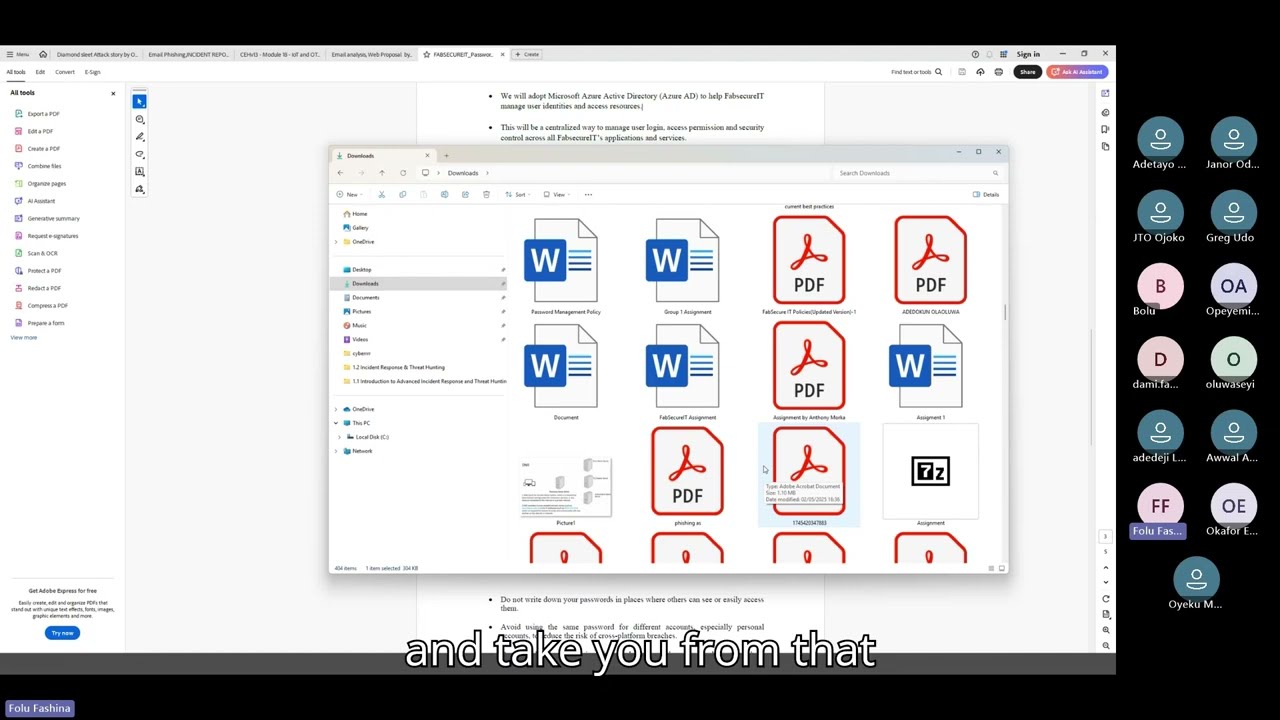Viewport: 1280px width, 720px height.
Task: Delete the selected file with trash icon
Action: click(486, 194)
